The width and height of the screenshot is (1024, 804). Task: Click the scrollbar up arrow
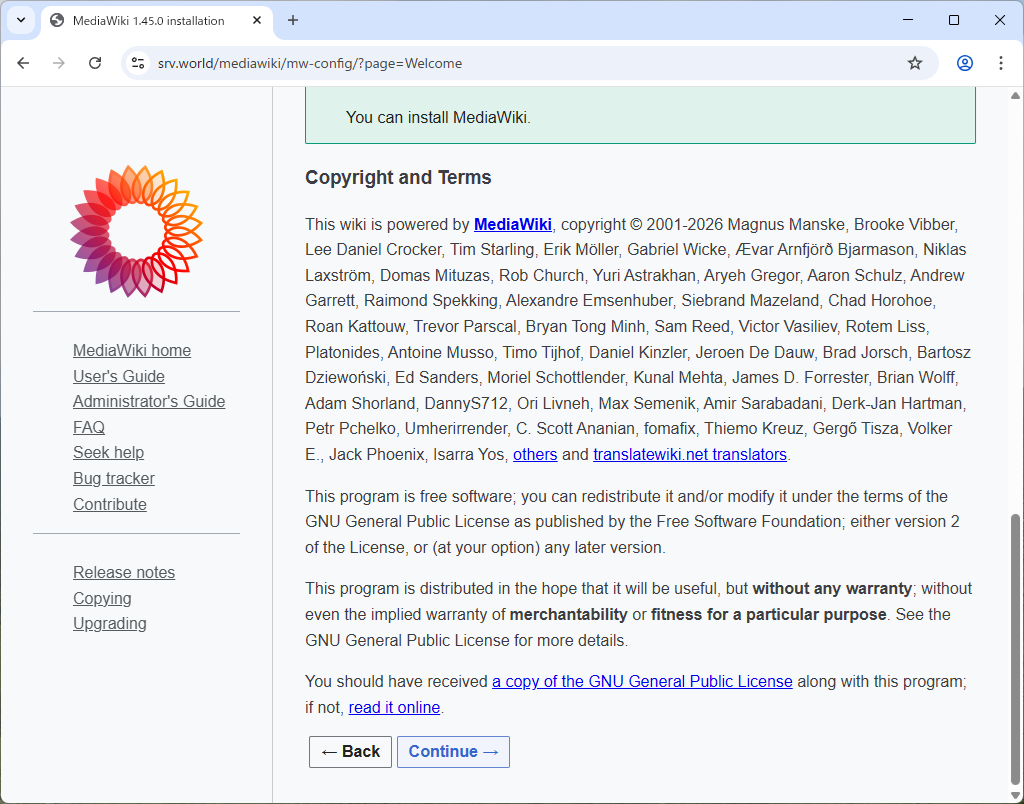point(1015,96)
